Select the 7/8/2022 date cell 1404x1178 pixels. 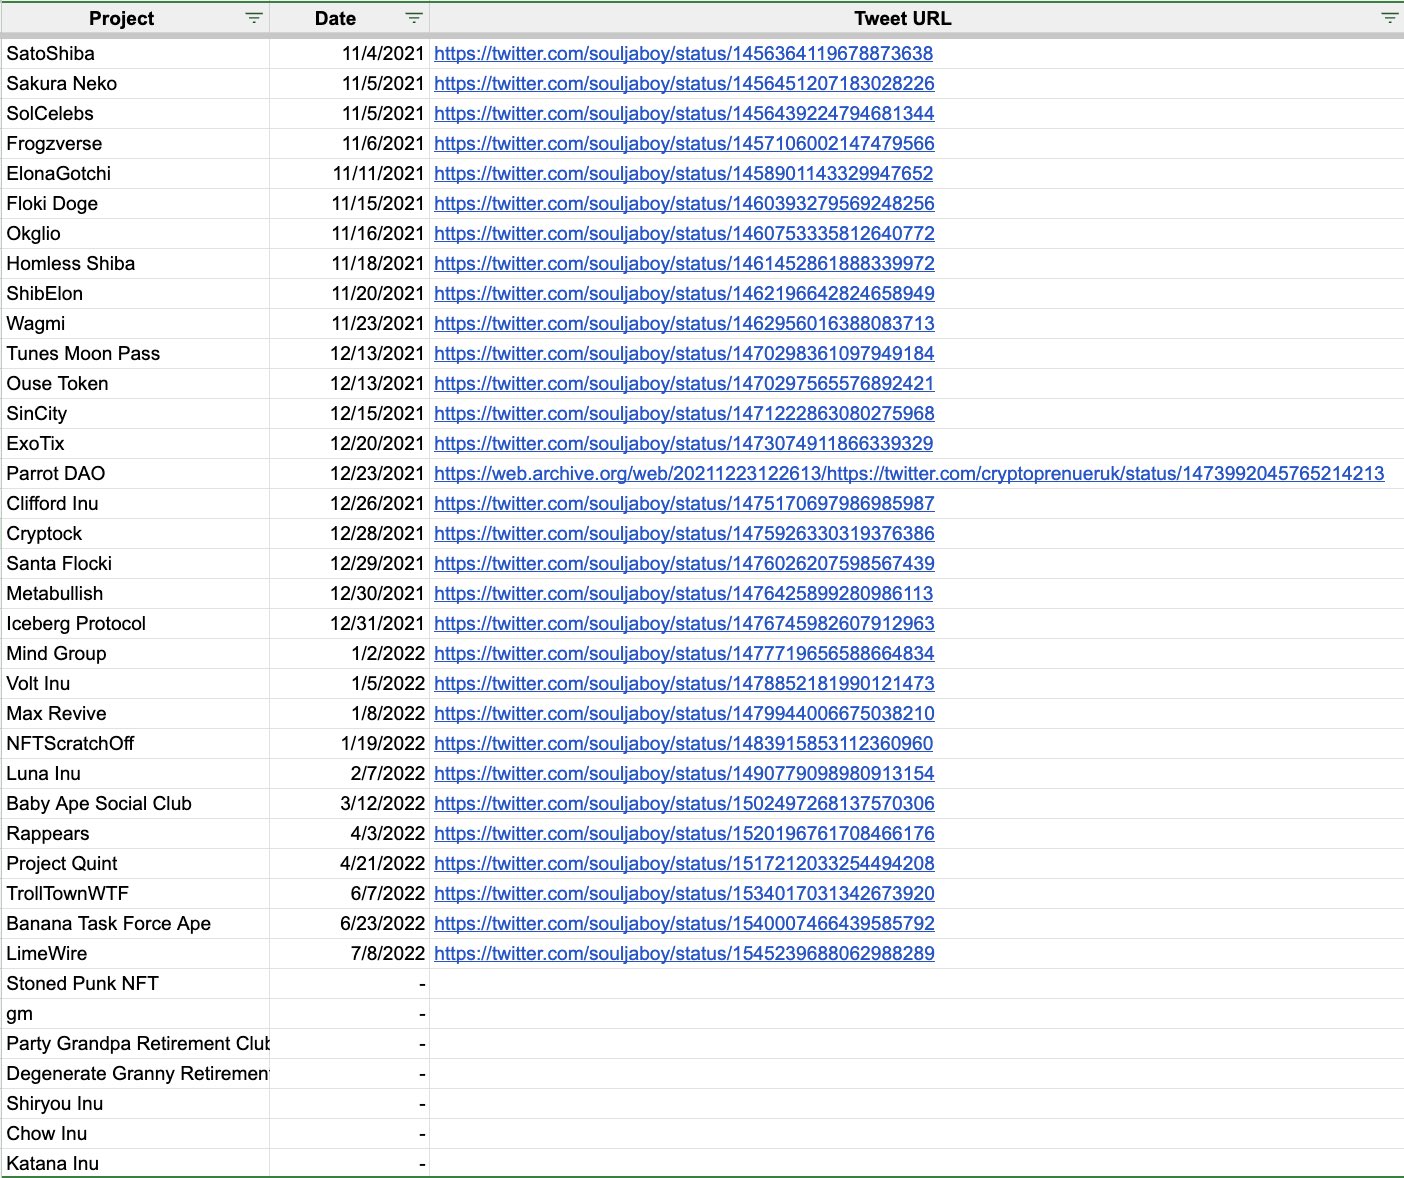[x=349, y=954]
